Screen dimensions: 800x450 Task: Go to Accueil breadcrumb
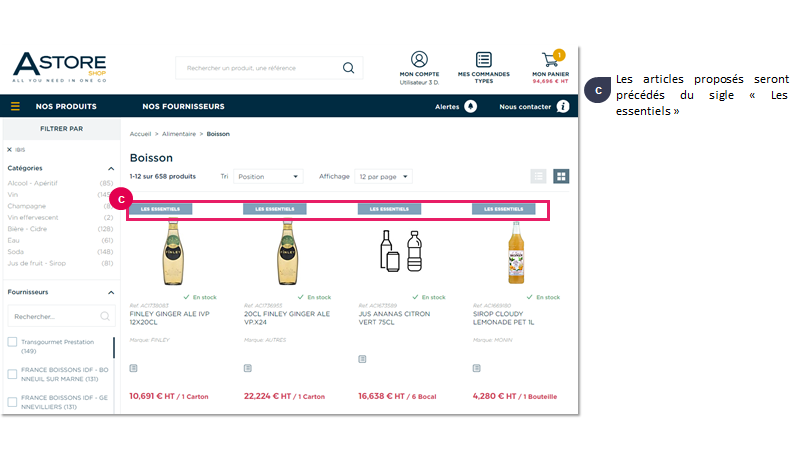(140, 134)
